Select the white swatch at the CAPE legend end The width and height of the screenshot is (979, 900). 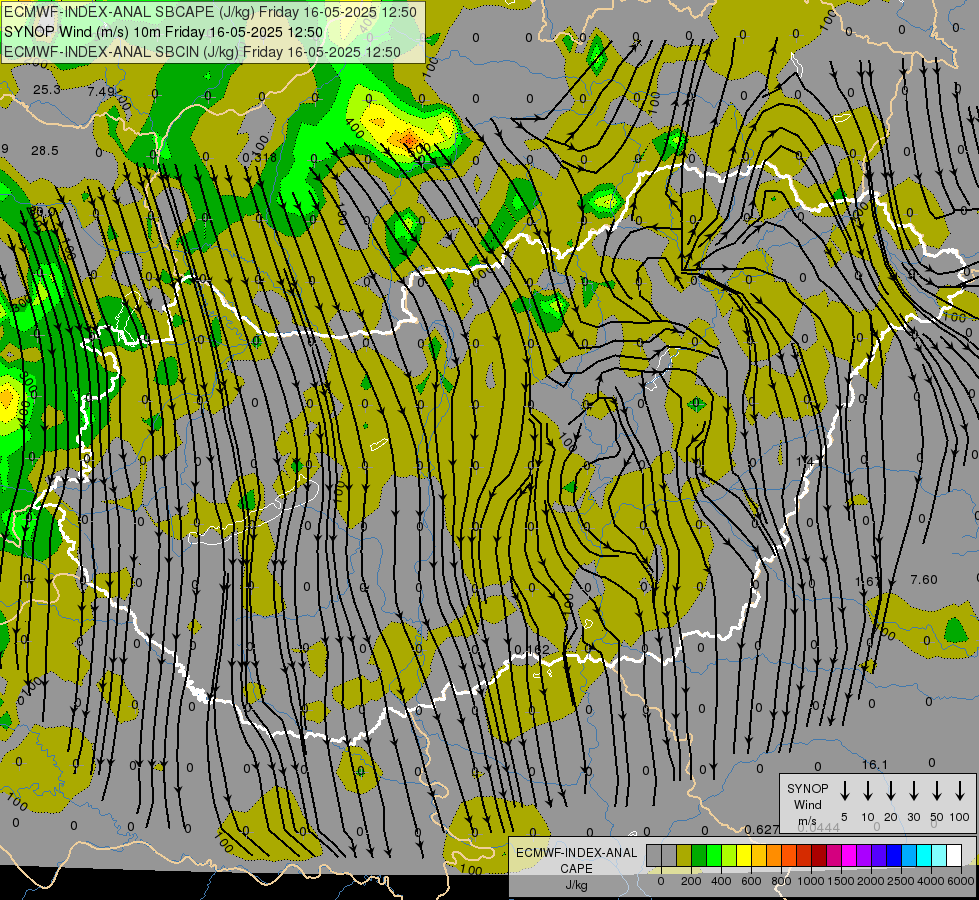coord(953,855)
